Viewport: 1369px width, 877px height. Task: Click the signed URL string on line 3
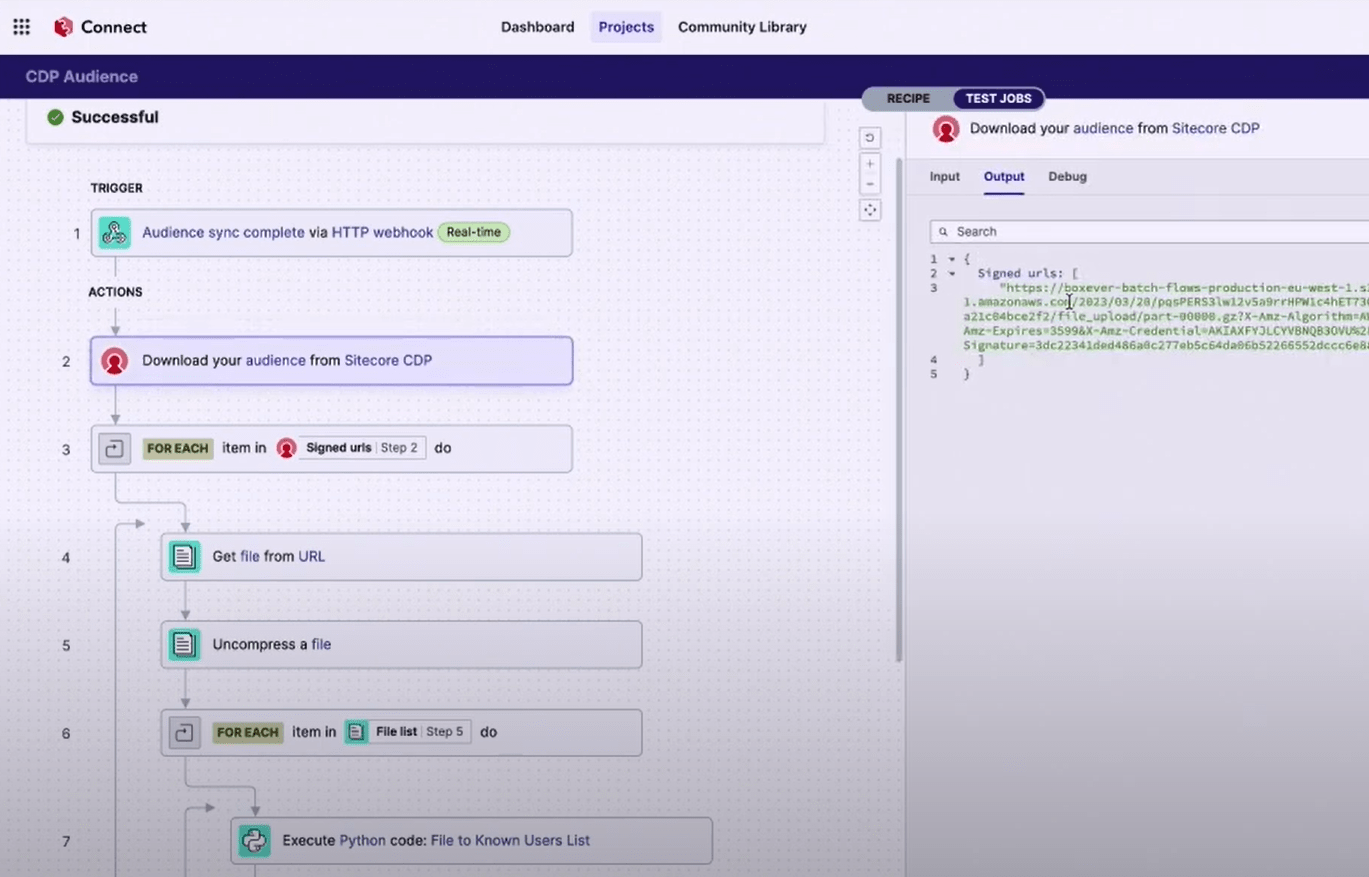tap(1166, 316)
